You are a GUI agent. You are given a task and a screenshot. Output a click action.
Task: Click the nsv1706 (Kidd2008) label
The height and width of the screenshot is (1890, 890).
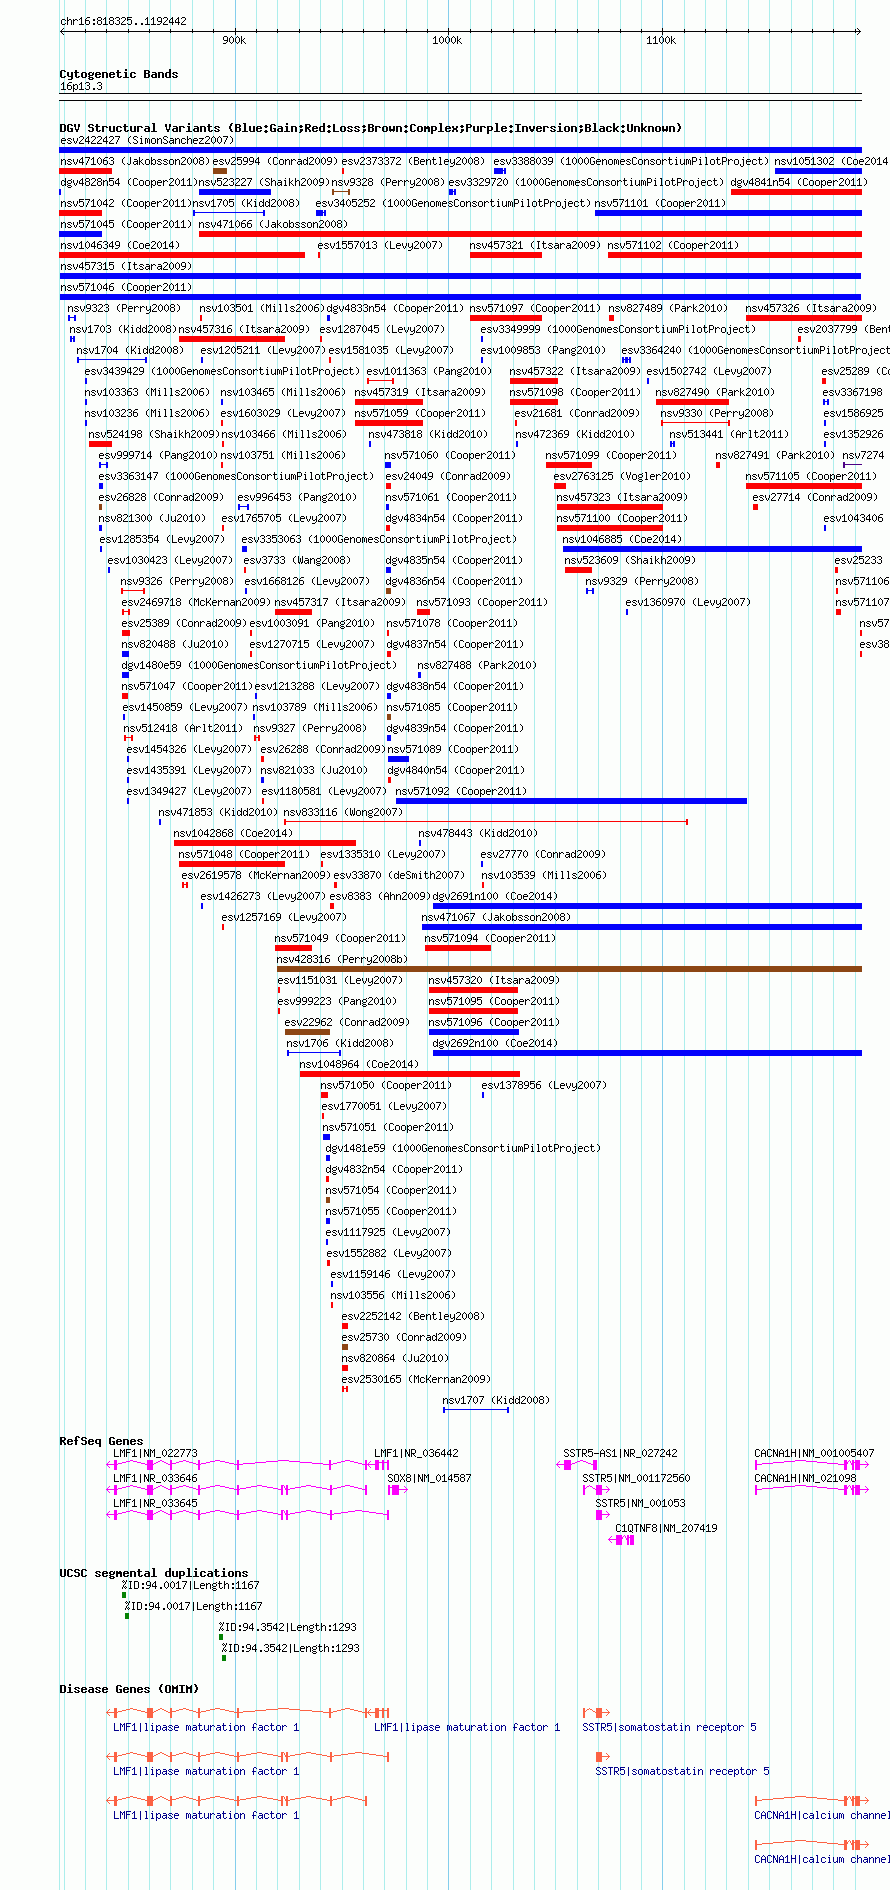coord(340,1043)
